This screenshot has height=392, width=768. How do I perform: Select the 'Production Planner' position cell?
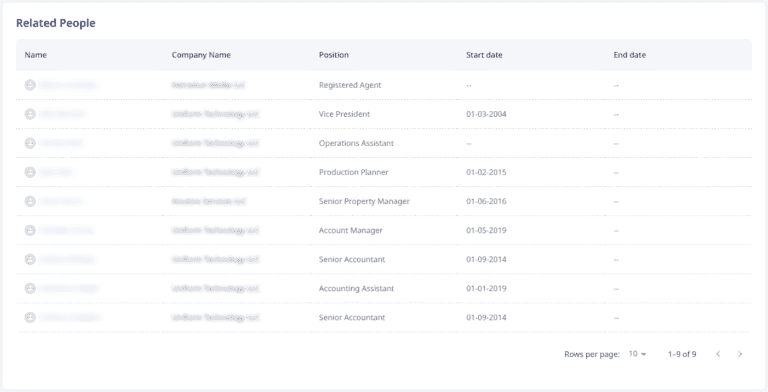point(354,172)
